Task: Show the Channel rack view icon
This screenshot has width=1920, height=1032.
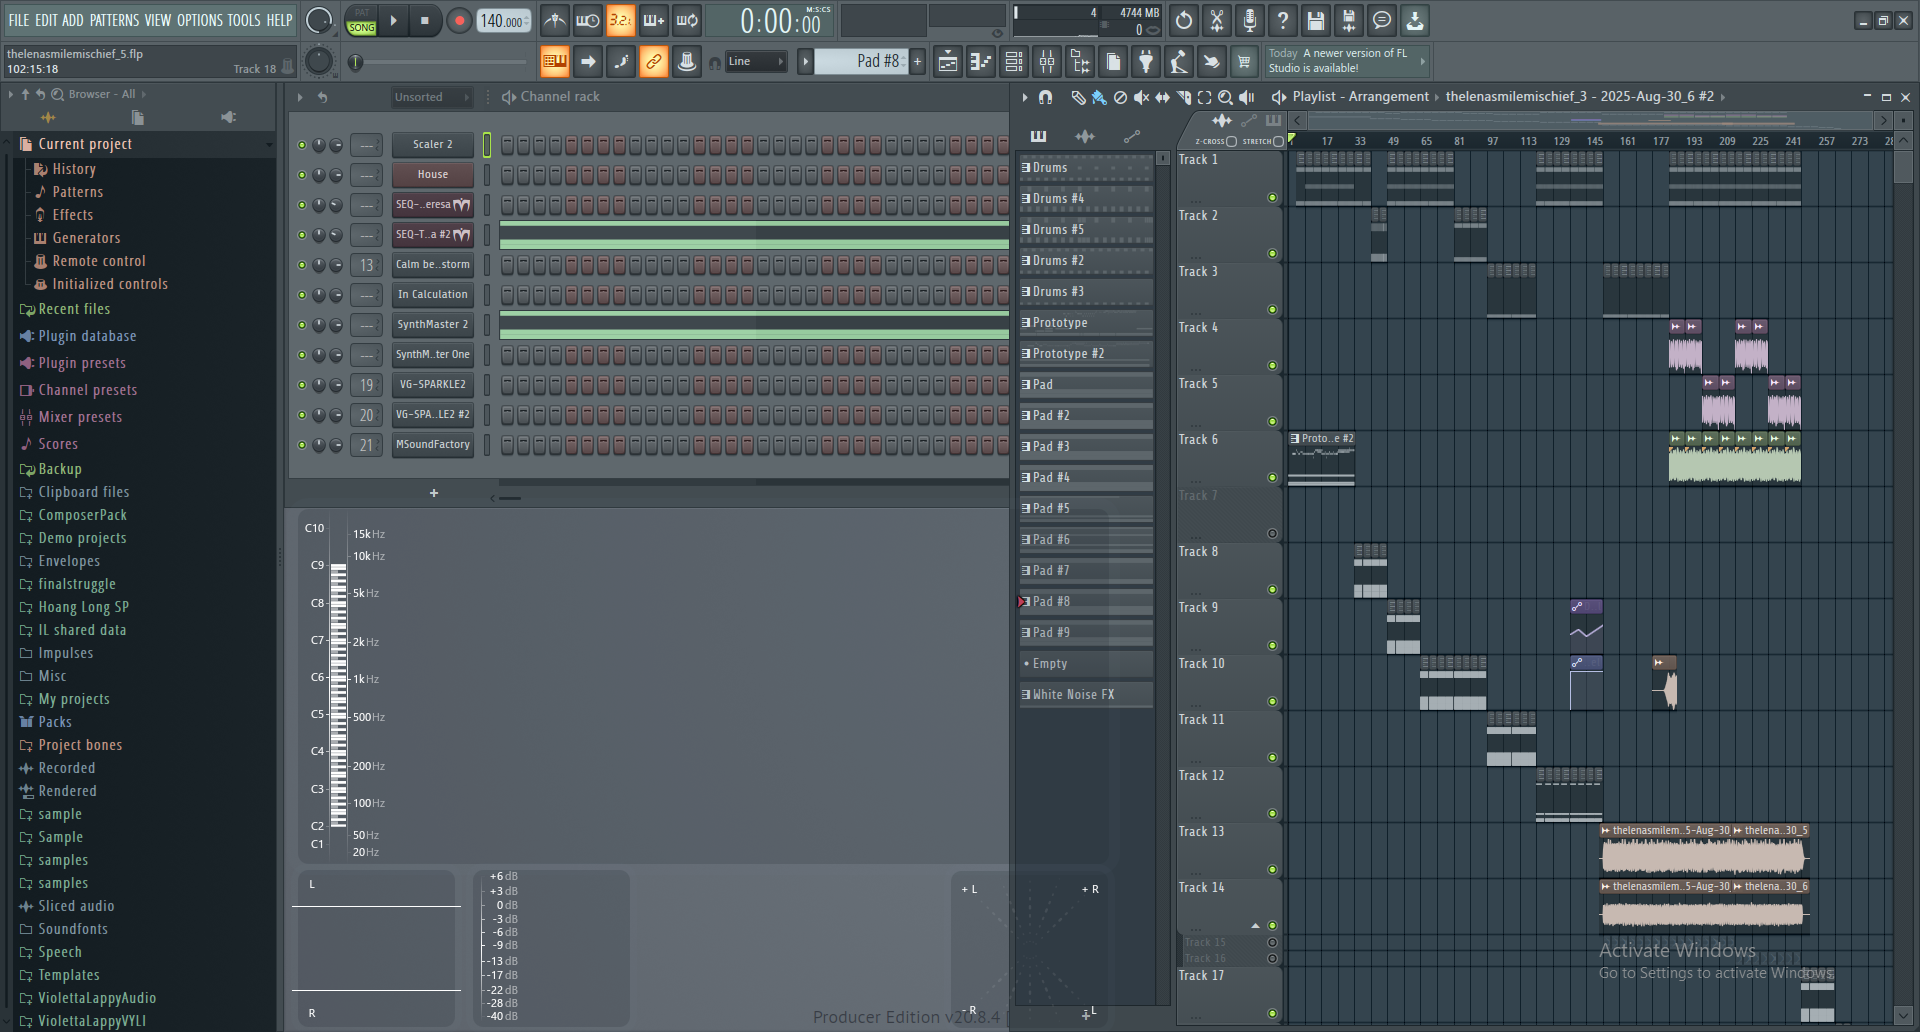Action: [x=1014, y=62]
